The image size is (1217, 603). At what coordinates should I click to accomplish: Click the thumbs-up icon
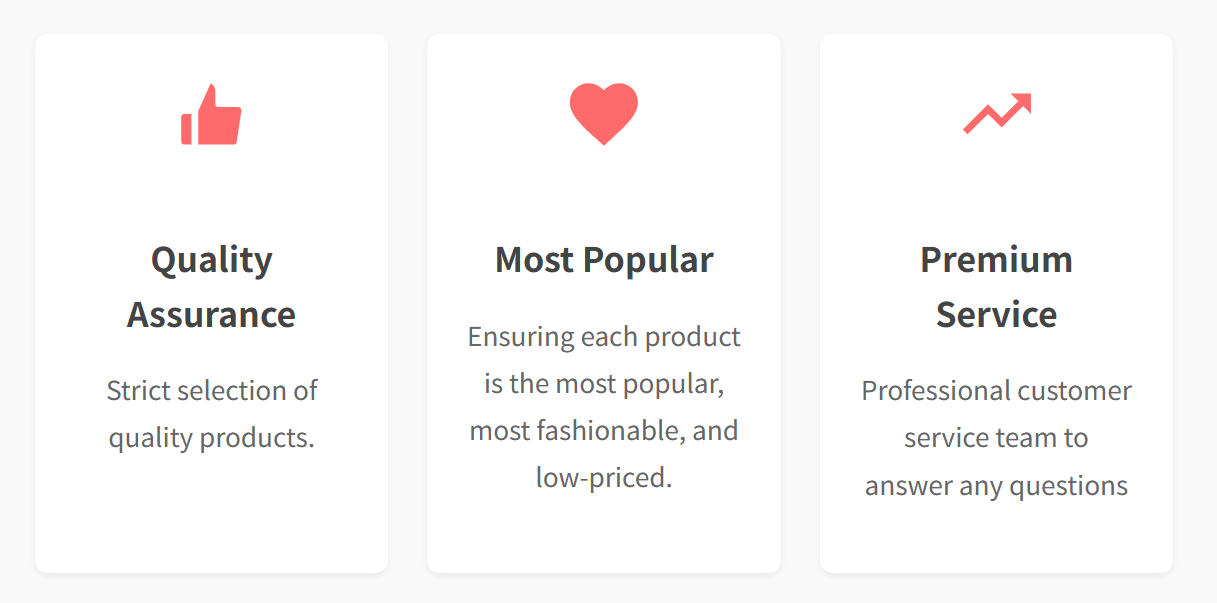[x=211, y=116]
